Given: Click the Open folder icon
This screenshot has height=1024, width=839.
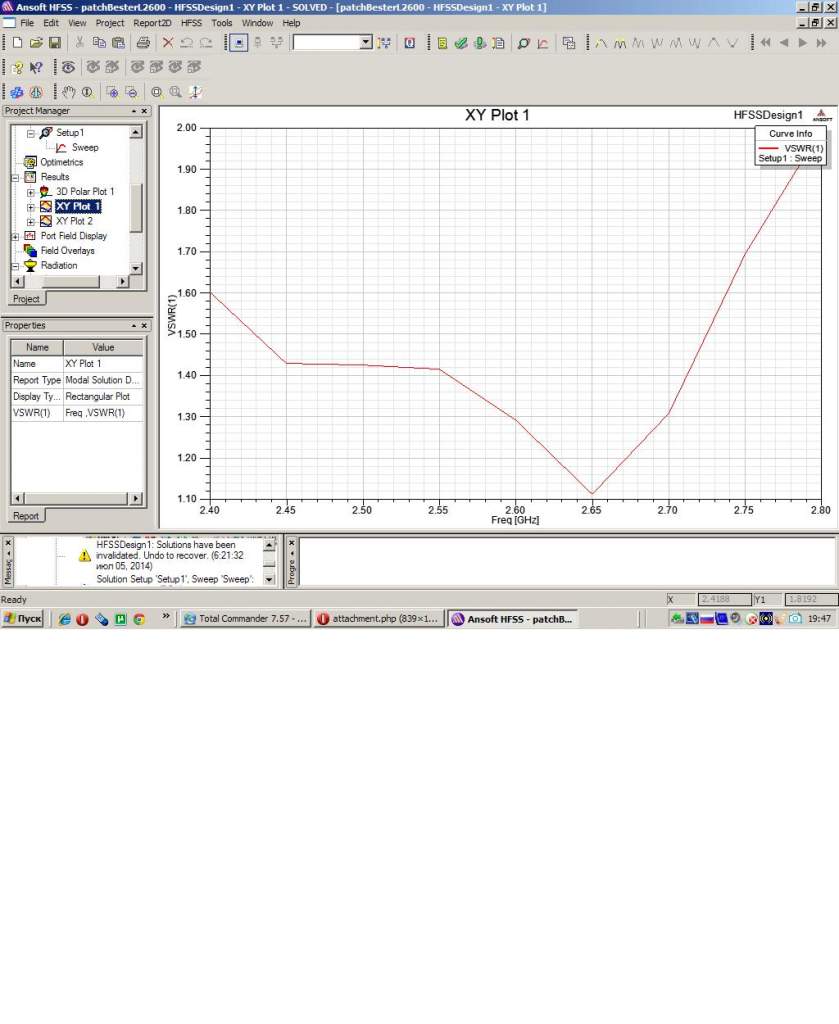Looking at the screenshot, I should tap(36, 43).
